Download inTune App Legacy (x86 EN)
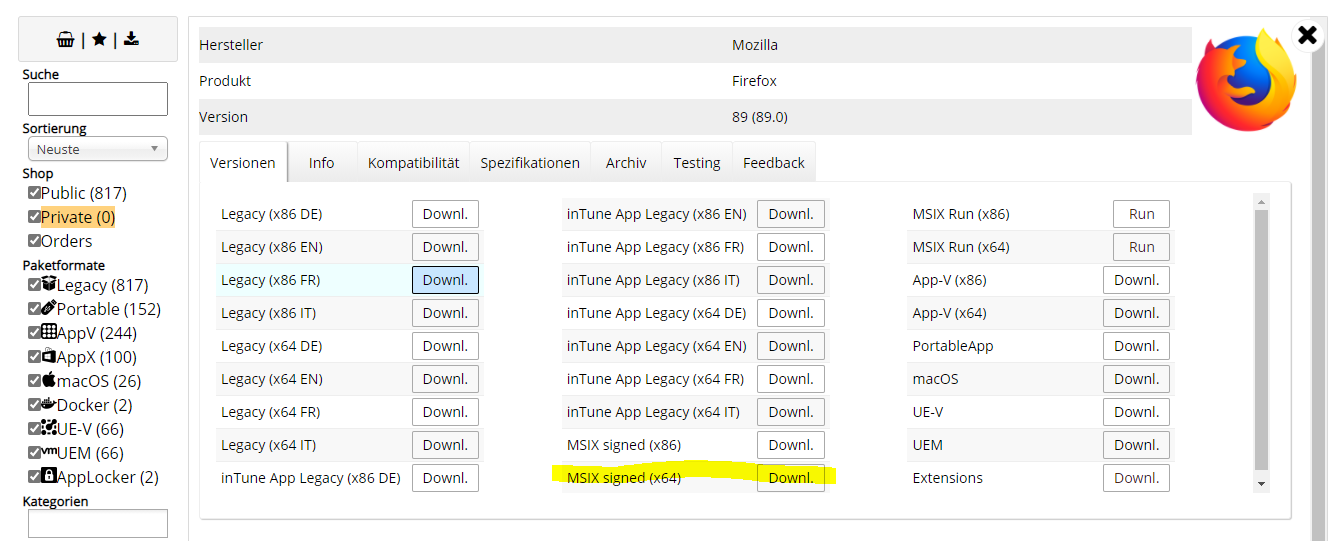The image size is (1343, 541). click(791, 214)
